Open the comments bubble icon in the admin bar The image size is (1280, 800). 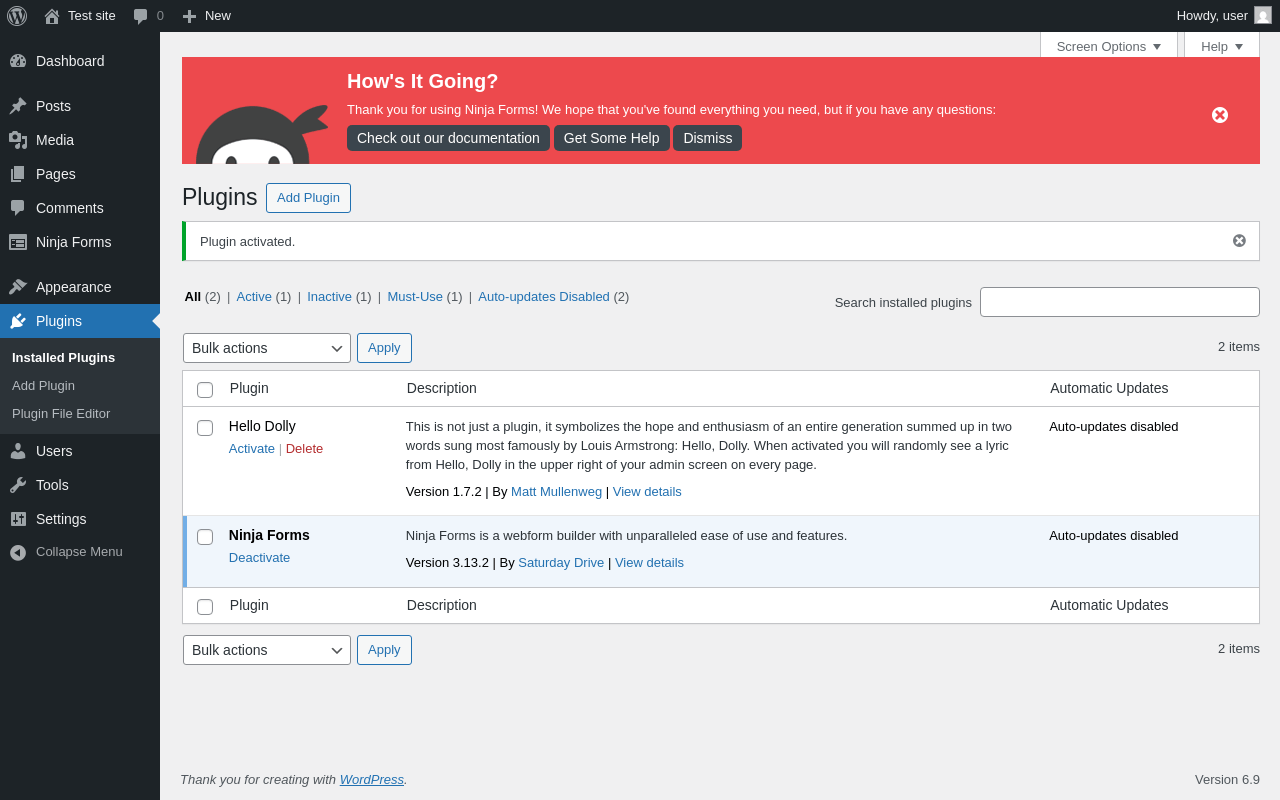140,16
